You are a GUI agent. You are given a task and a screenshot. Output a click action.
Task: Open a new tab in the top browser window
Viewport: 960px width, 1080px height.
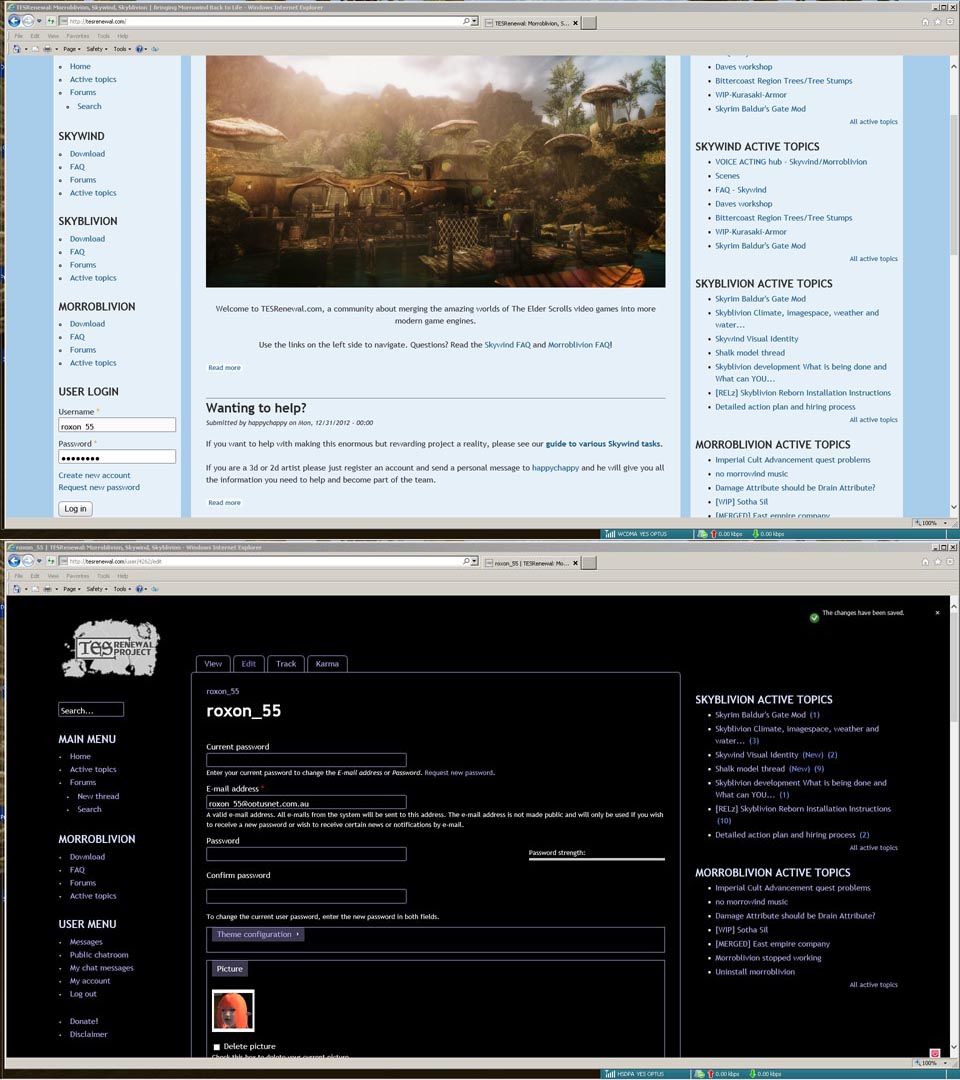589,23
